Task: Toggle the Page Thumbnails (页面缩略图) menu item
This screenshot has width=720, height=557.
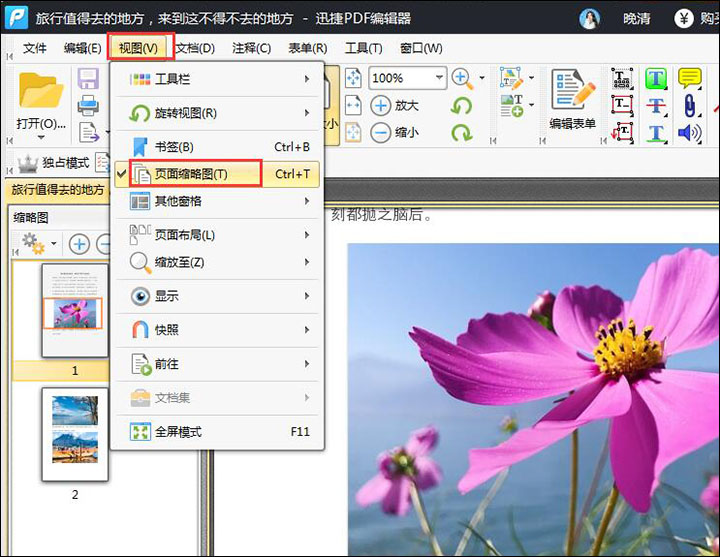Action: pos(190,173)
